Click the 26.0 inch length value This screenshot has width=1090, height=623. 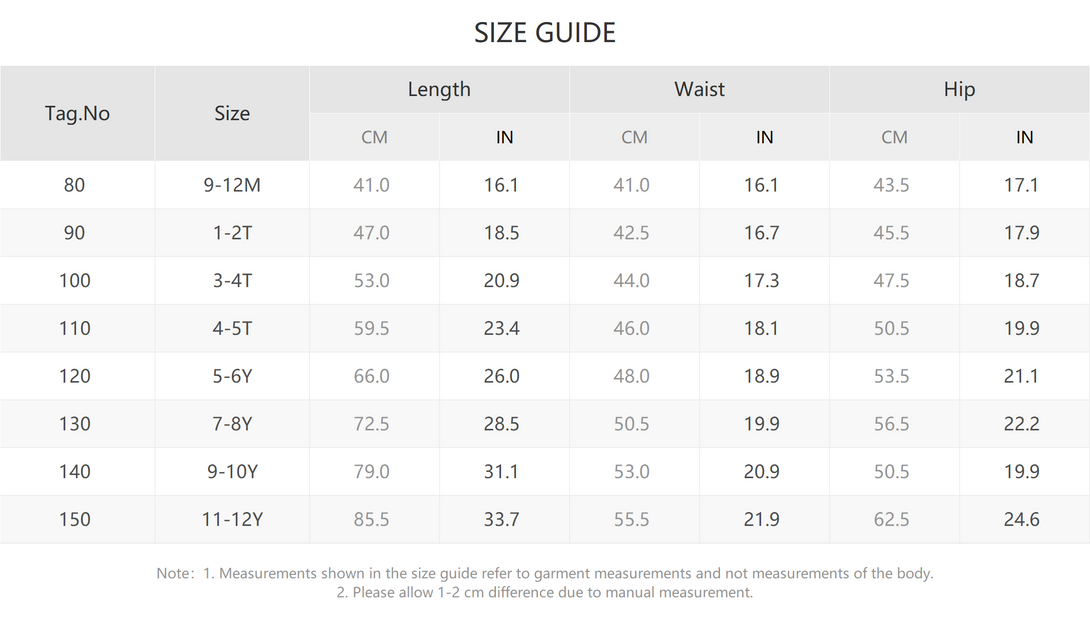[502, 376]
